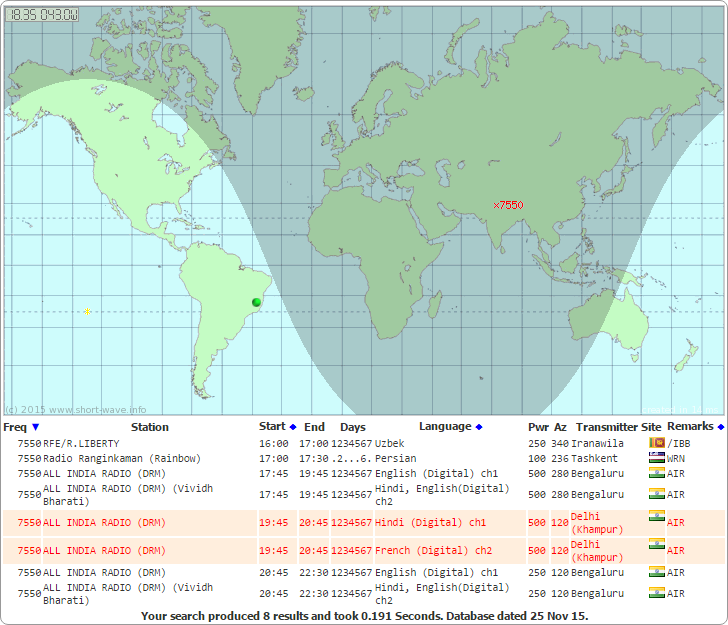Click English (Digital) ch1 at 20:45 row
Viewport: 728px width, 625px height.
click(436, 573)
